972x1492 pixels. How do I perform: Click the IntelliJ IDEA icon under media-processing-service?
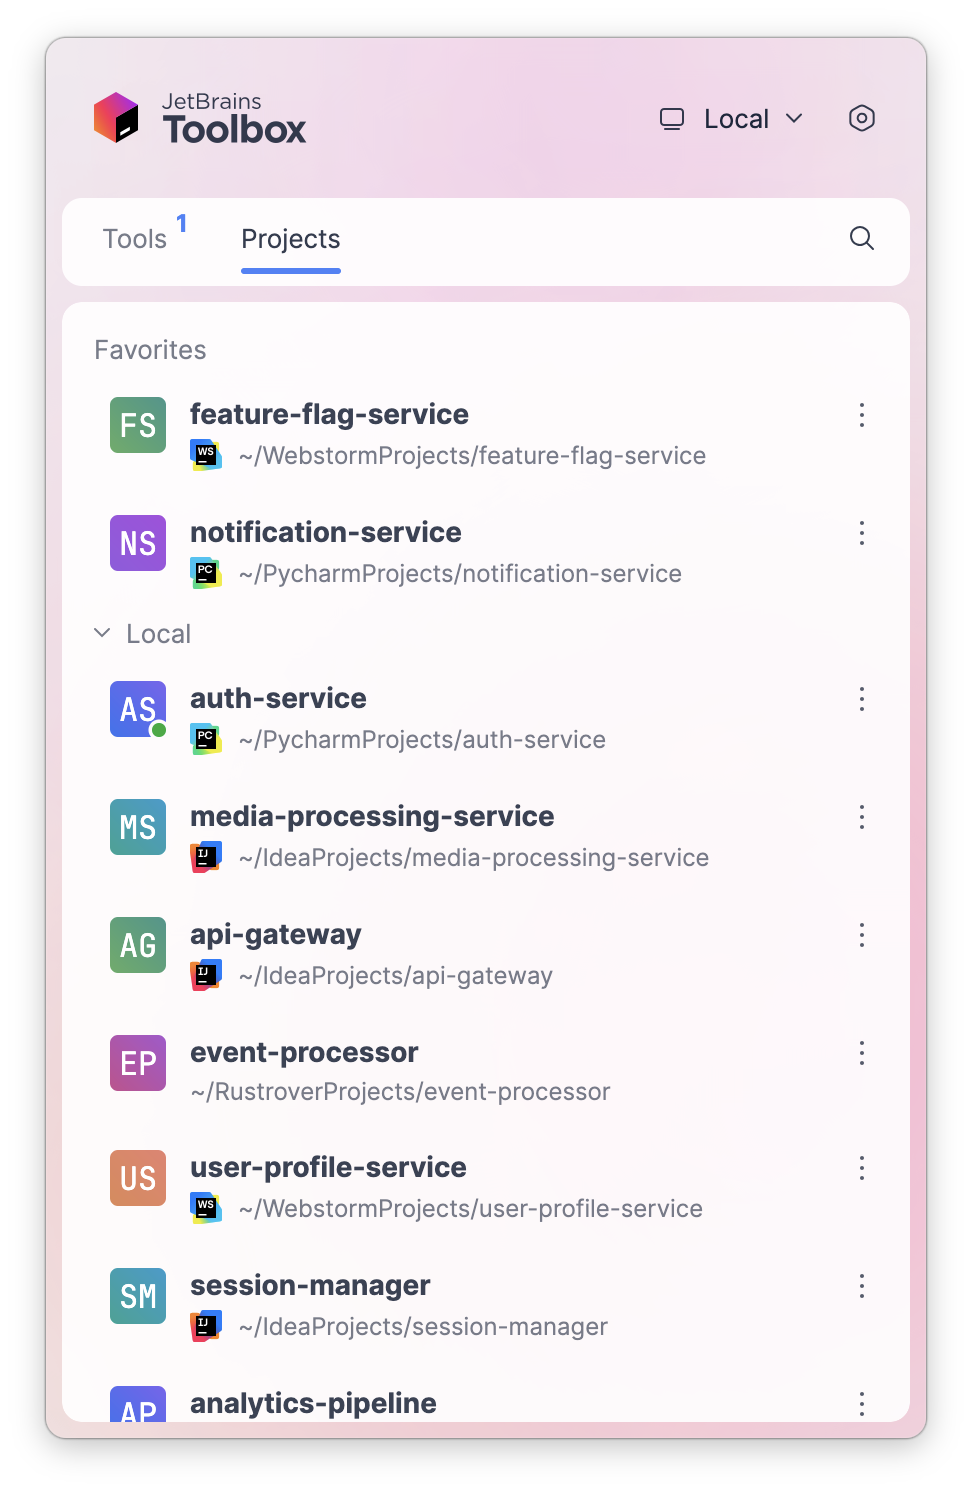click(x=206, y=857)
